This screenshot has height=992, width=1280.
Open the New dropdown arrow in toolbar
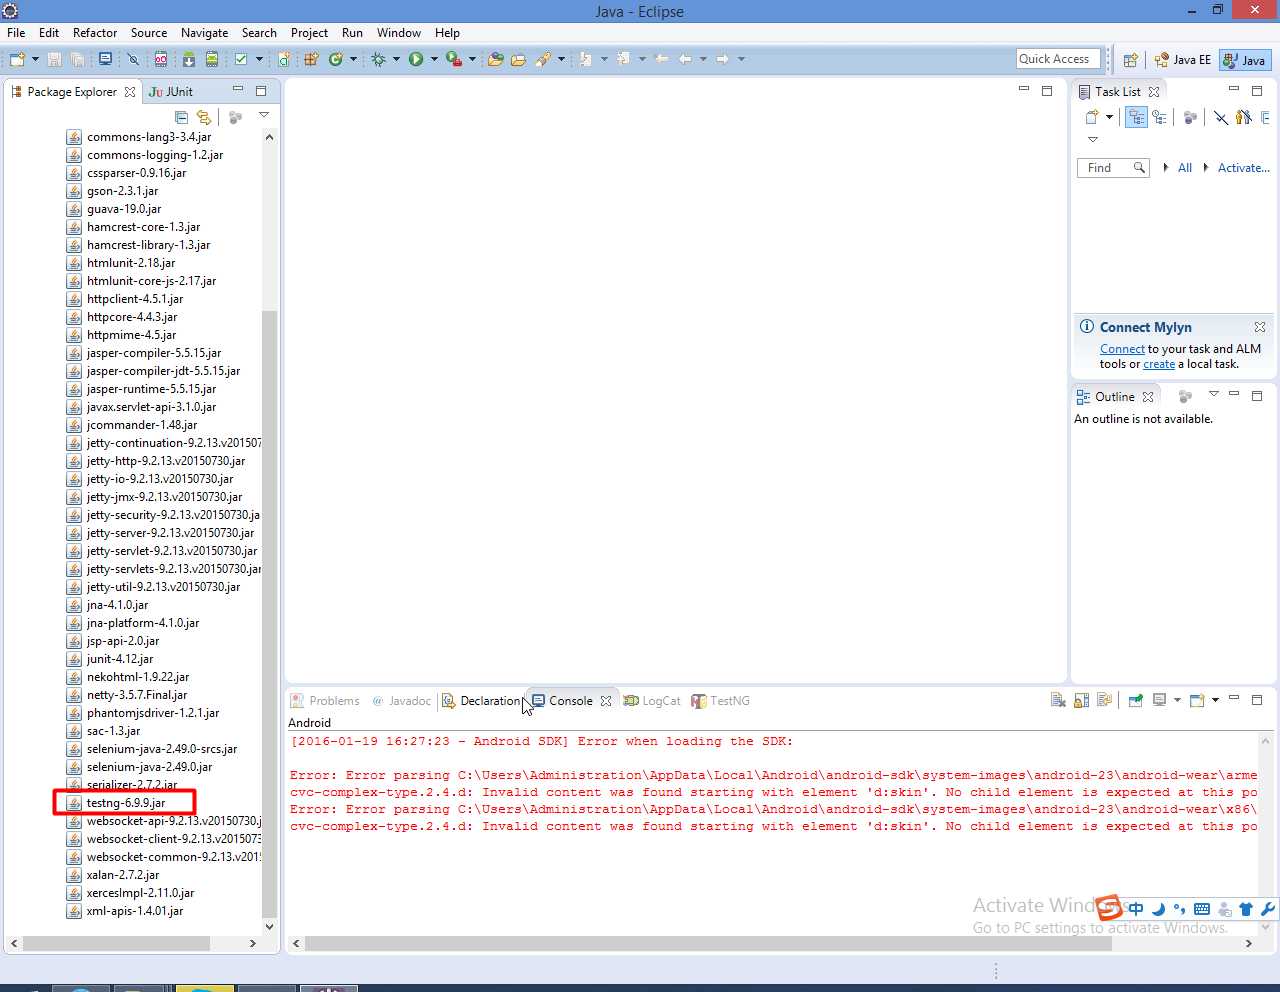[35, 59]
